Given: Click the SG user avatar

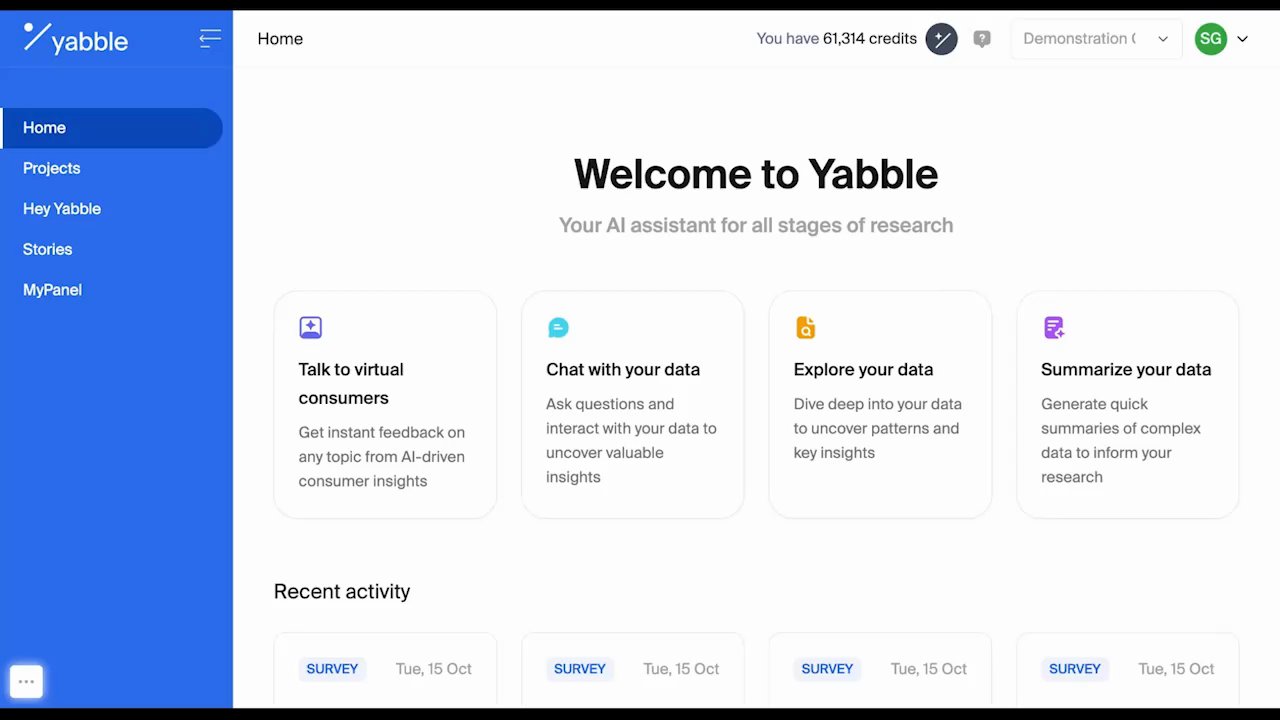Looking at the screenshot, I should [x=1210, y=39].
